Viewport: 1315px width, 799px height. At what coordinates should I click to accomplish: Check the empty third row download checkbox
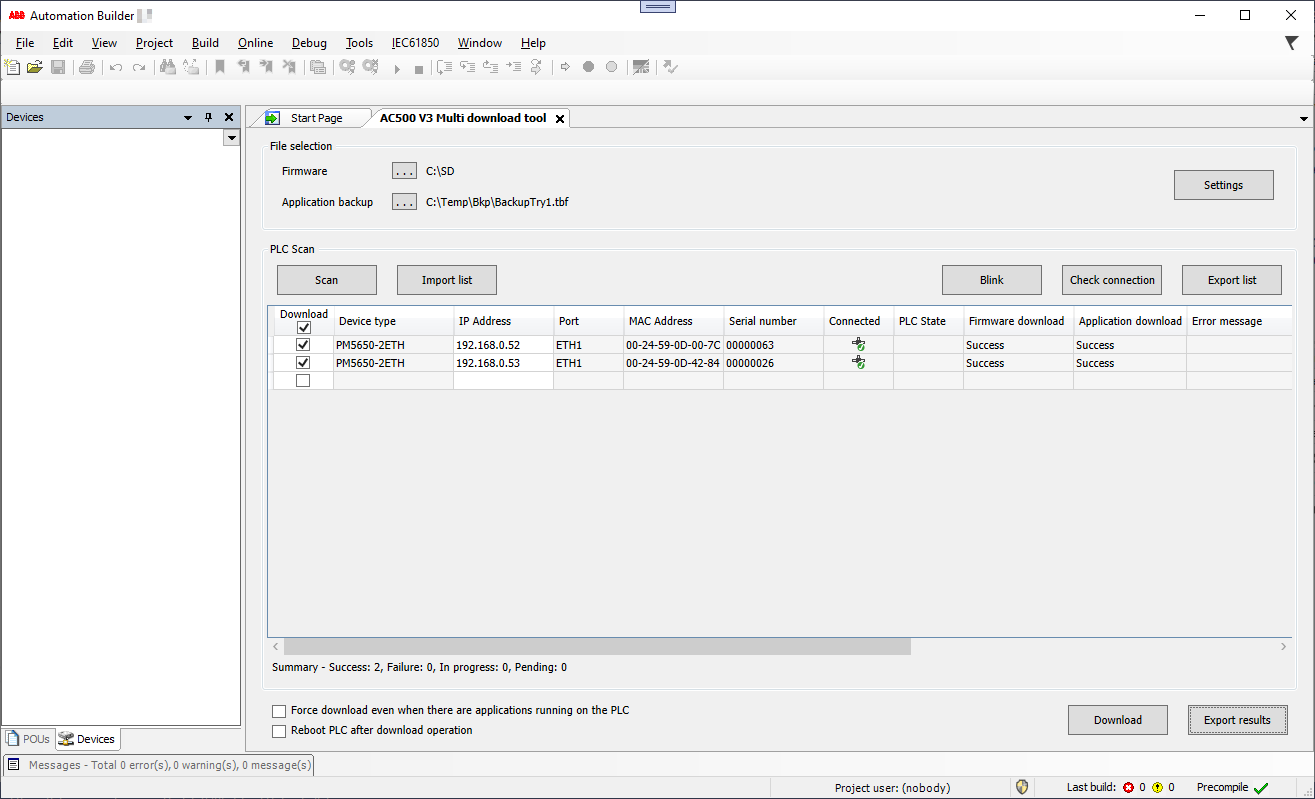pyautogui.click(x=303, y=381)
